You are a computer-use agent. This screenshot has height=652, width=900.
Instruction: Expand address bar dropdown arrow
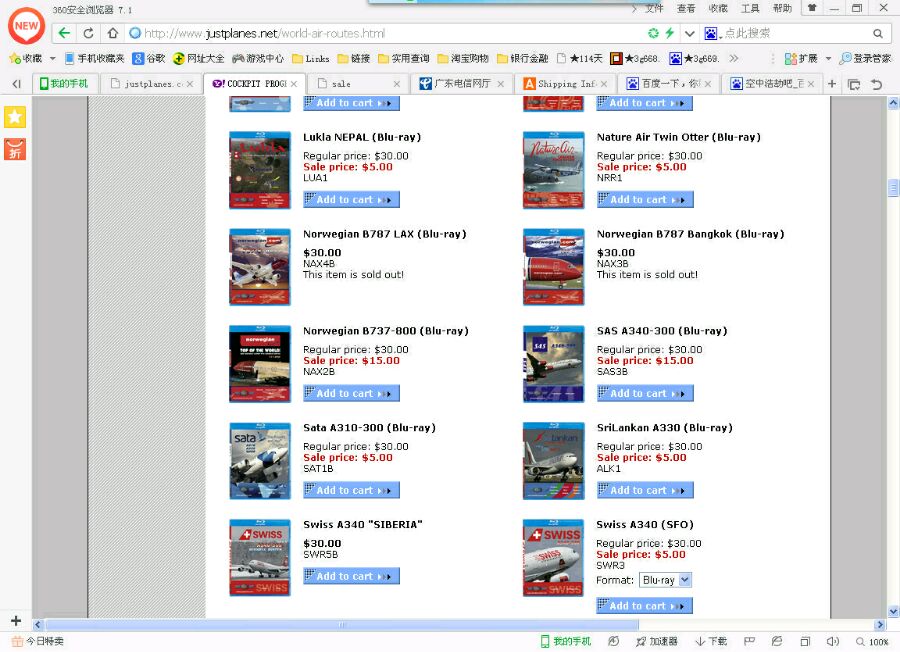pyautogui.click(x=689, y=33)
